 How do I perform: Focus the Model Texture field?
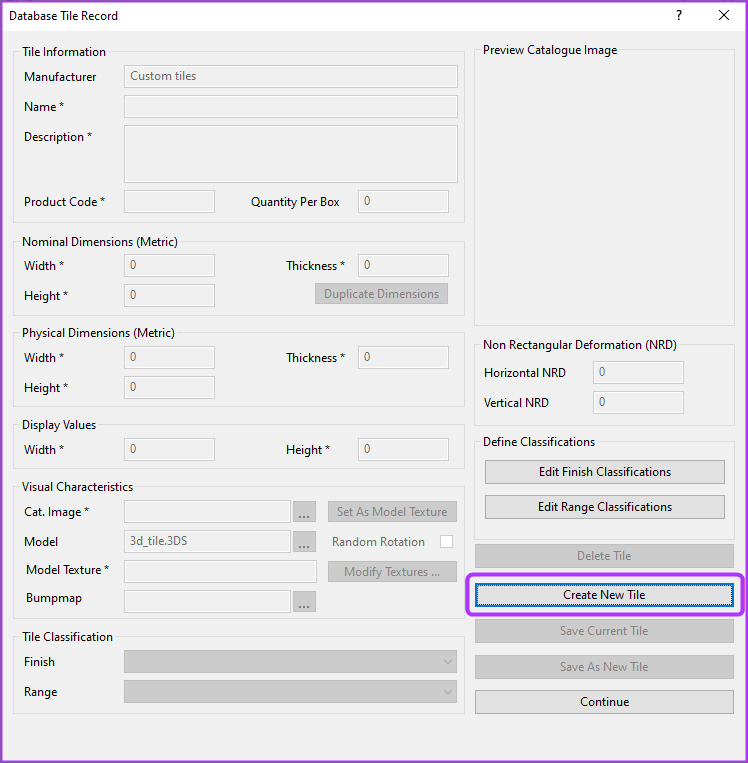pyautogui.click(x=220, y=571)
